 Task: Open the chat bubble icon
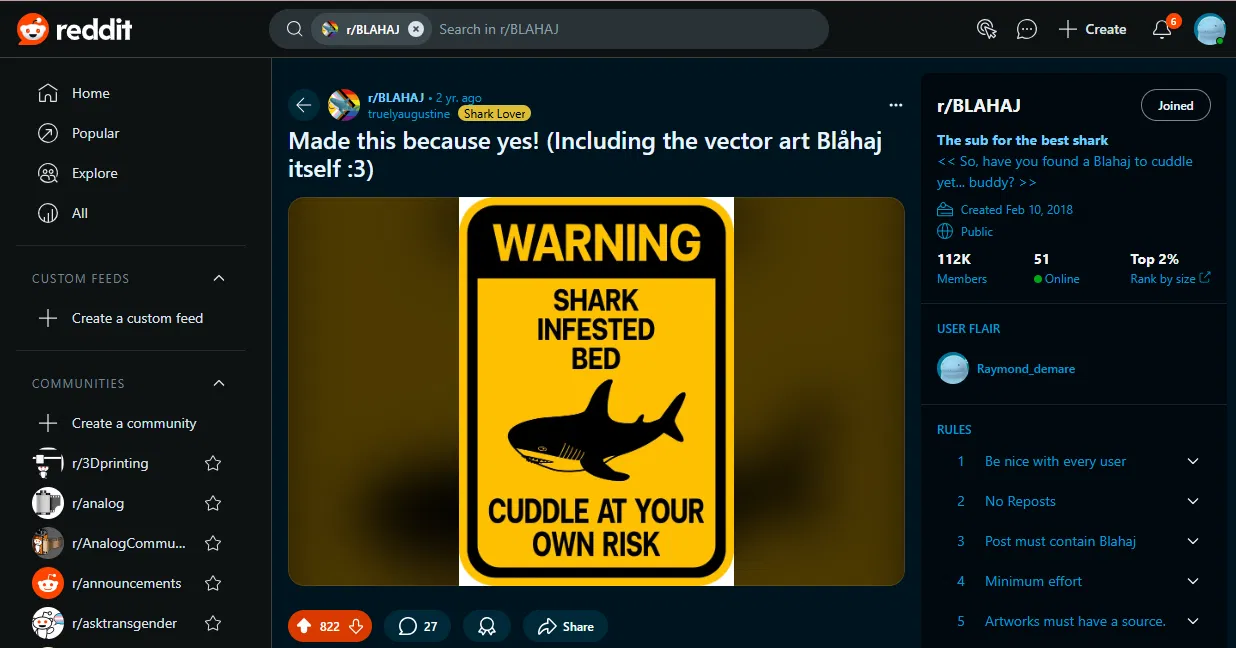click(x=1027, y=29)
